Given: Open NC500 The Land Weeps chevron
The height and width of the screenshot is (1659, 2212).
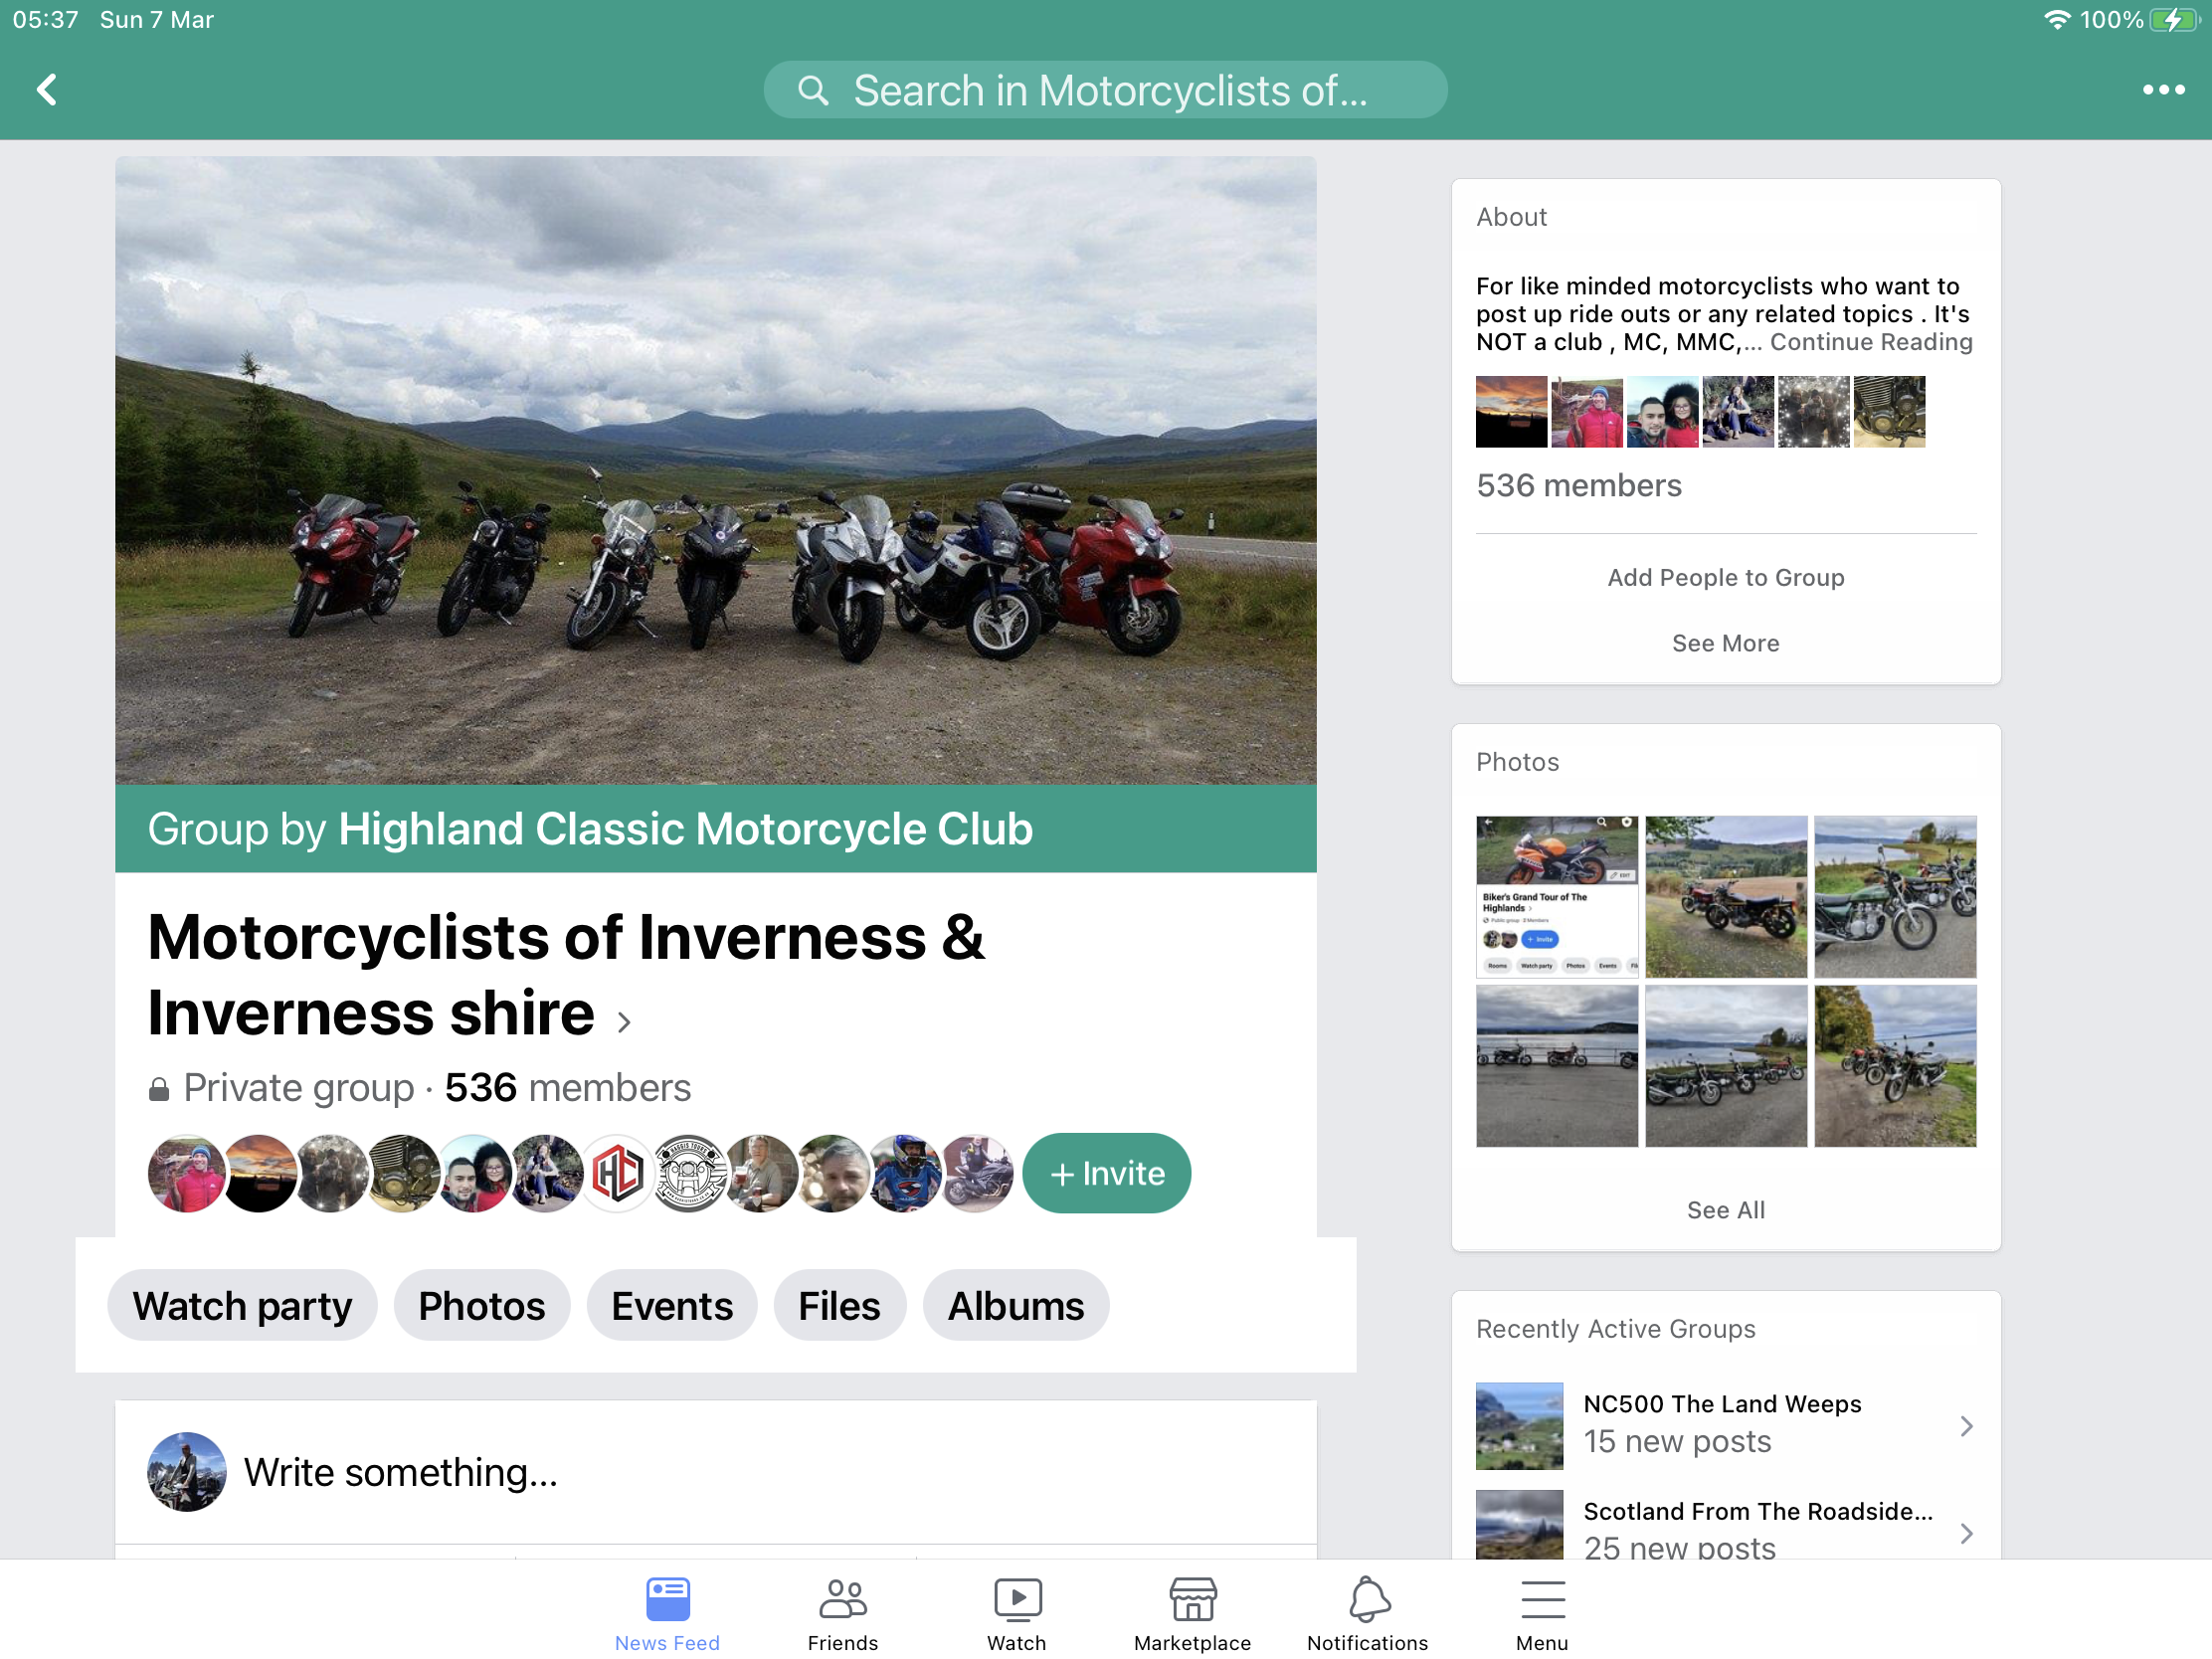Looking at the screenshot, I should click(1965, 1426).
